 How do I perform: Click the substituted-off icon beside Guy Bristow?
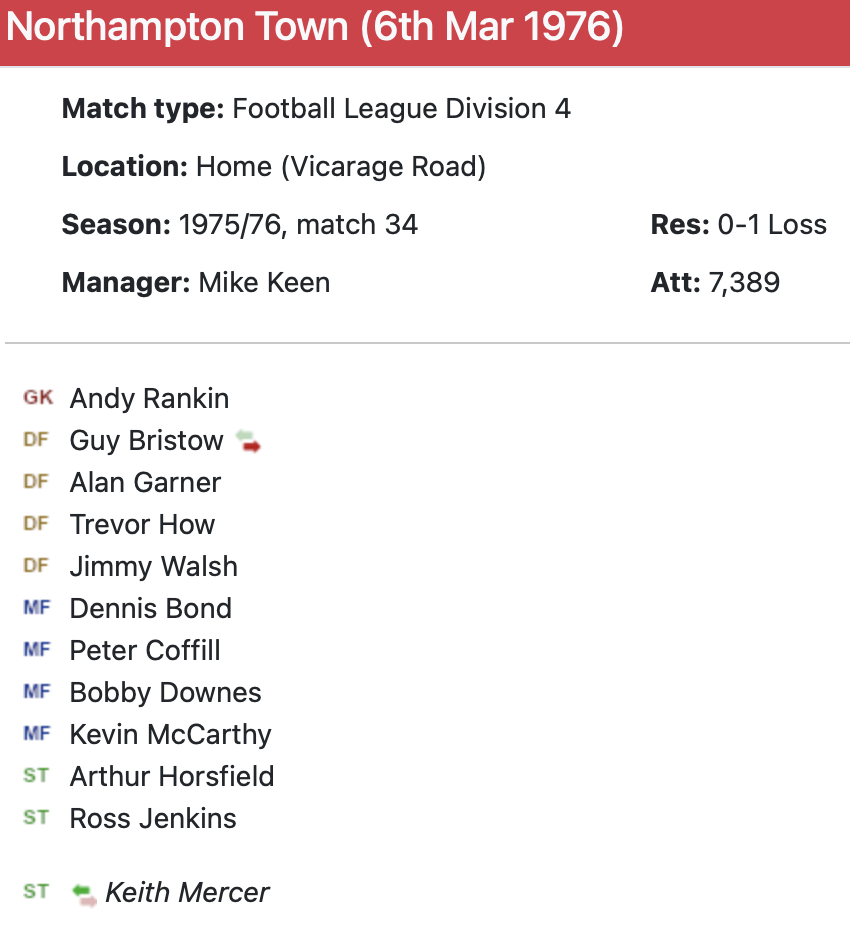[248, 441]
